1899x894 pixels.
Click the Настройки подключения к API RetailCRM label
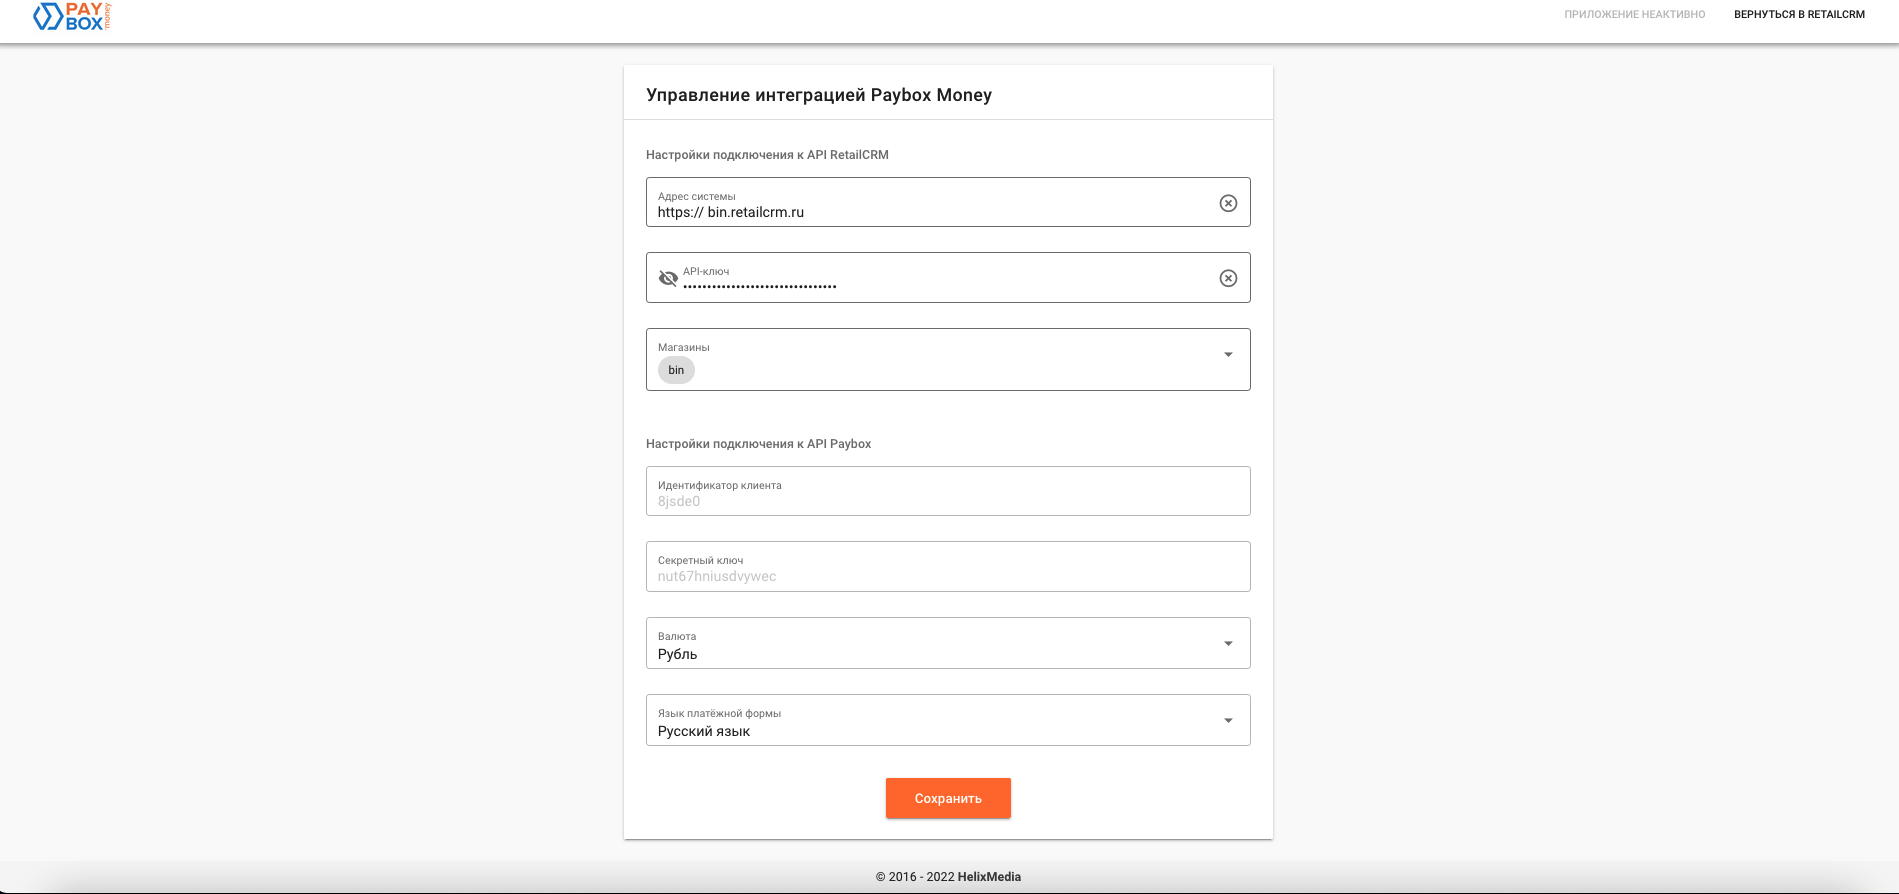(x=767, y=155)
